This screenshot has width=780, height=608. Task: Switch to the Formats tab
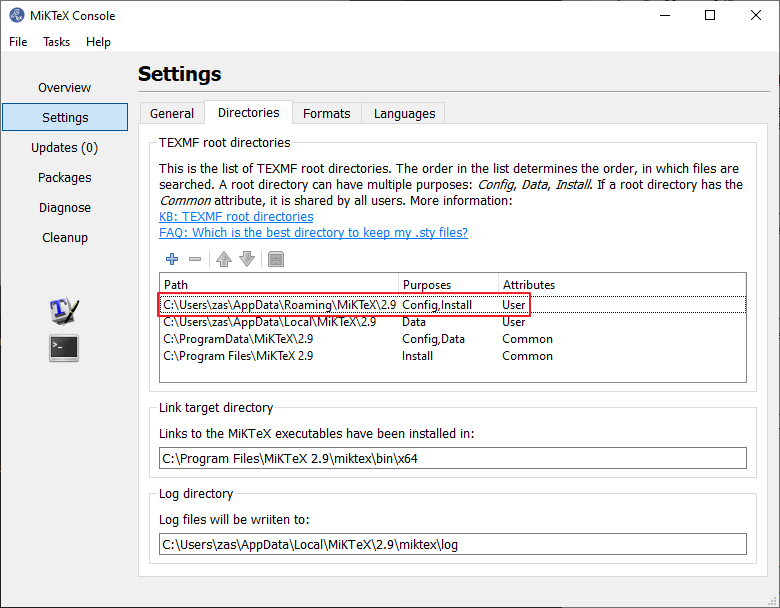[x=326, y=113]
